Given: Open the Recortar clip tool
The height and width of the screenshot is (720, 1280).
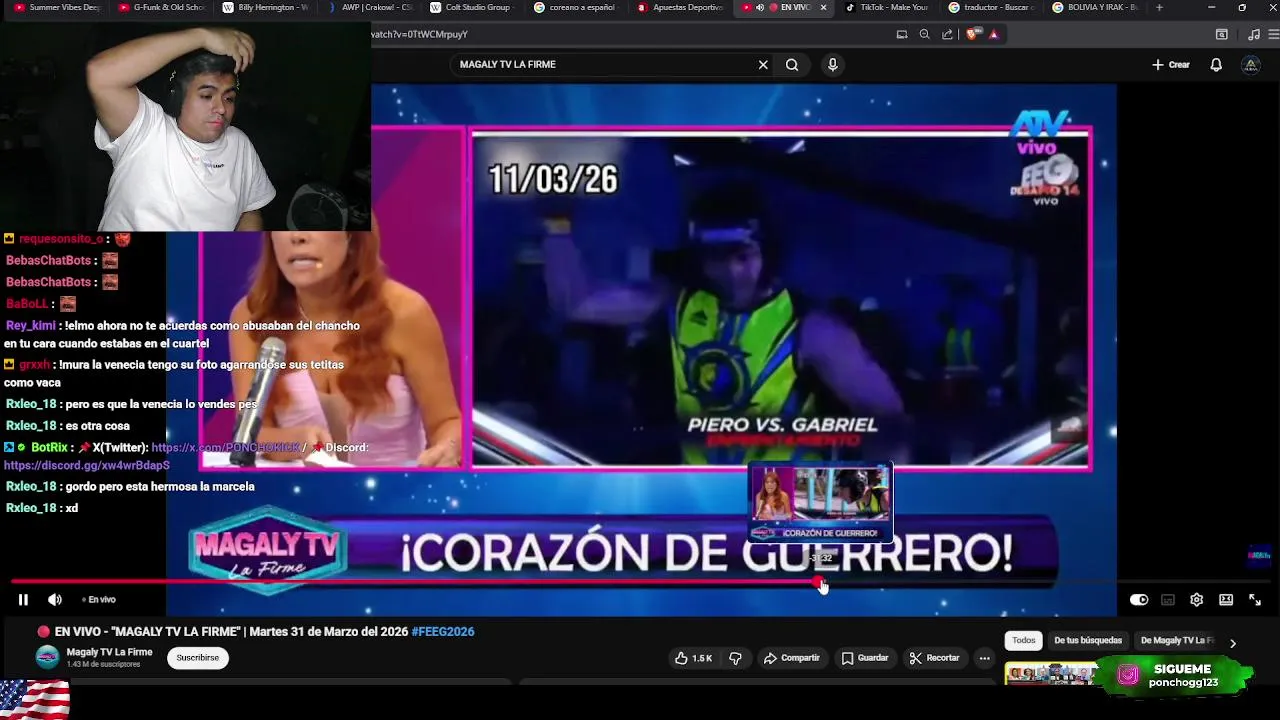Looking at the screenshot, I should pos(934,658).
